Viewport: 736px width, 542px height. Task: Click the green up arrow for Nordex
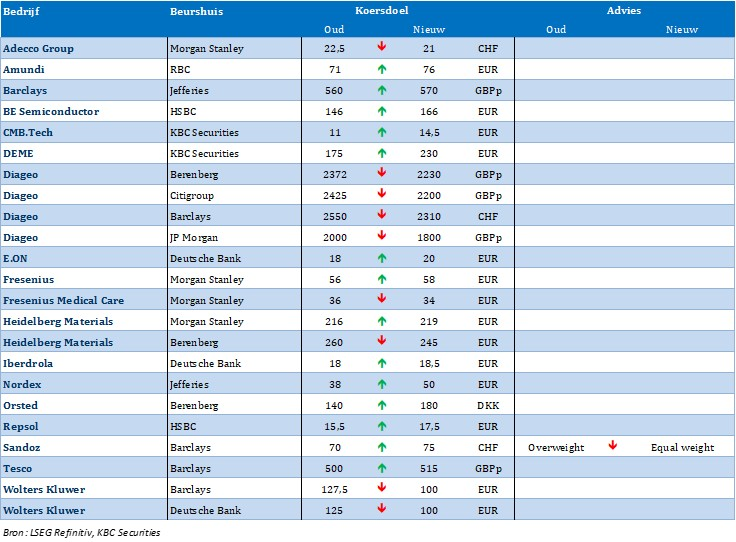point(382,384)
